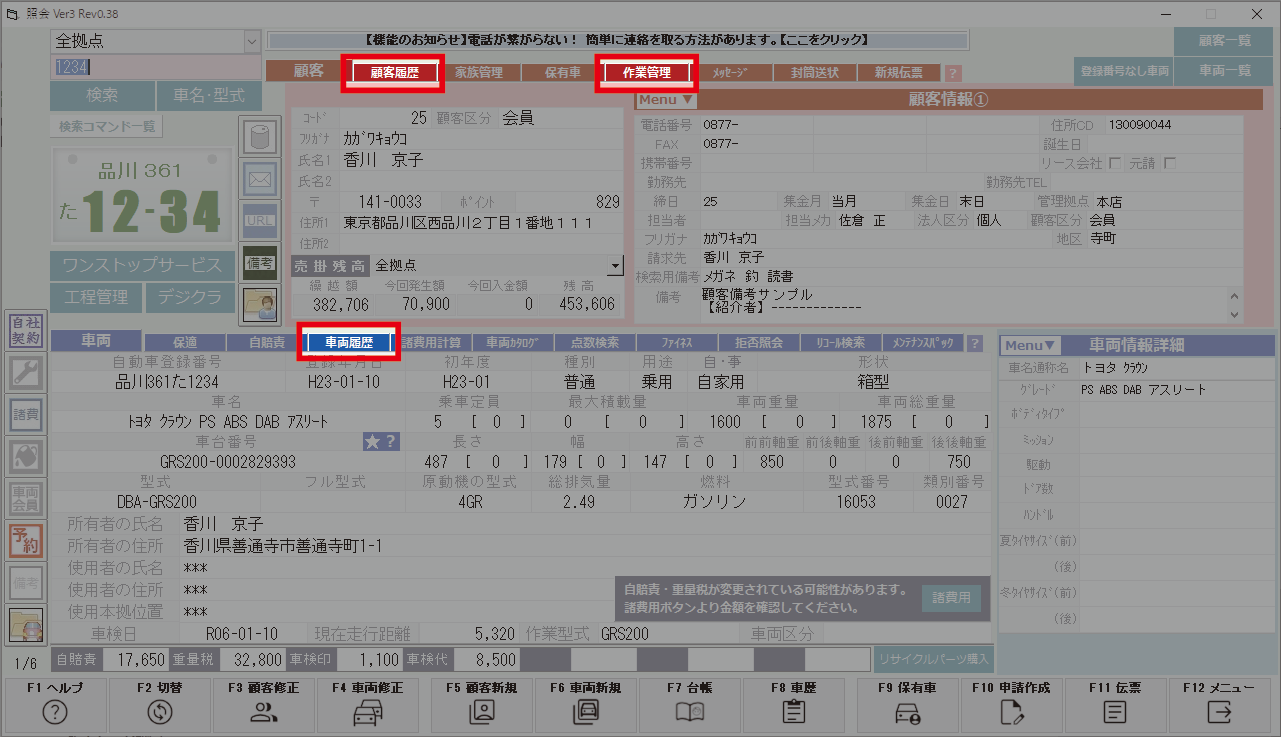Open 検索コマンド一覧 button
This screenshot has width=1281, height=737.
pyautogui.click(x=107, y=127)
